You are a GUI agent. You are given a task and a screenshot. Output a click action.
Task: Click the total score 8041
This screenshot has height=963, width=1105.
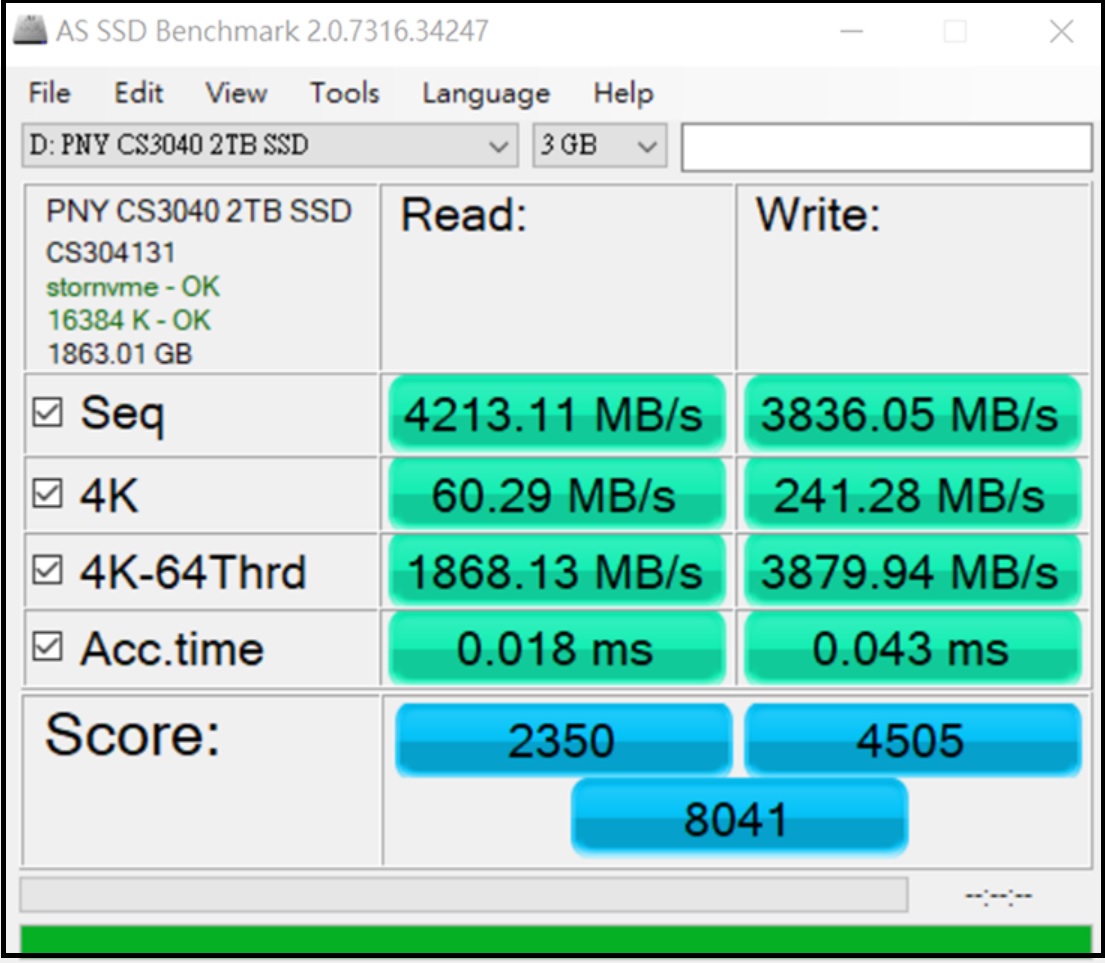click(x=739, y=819)
